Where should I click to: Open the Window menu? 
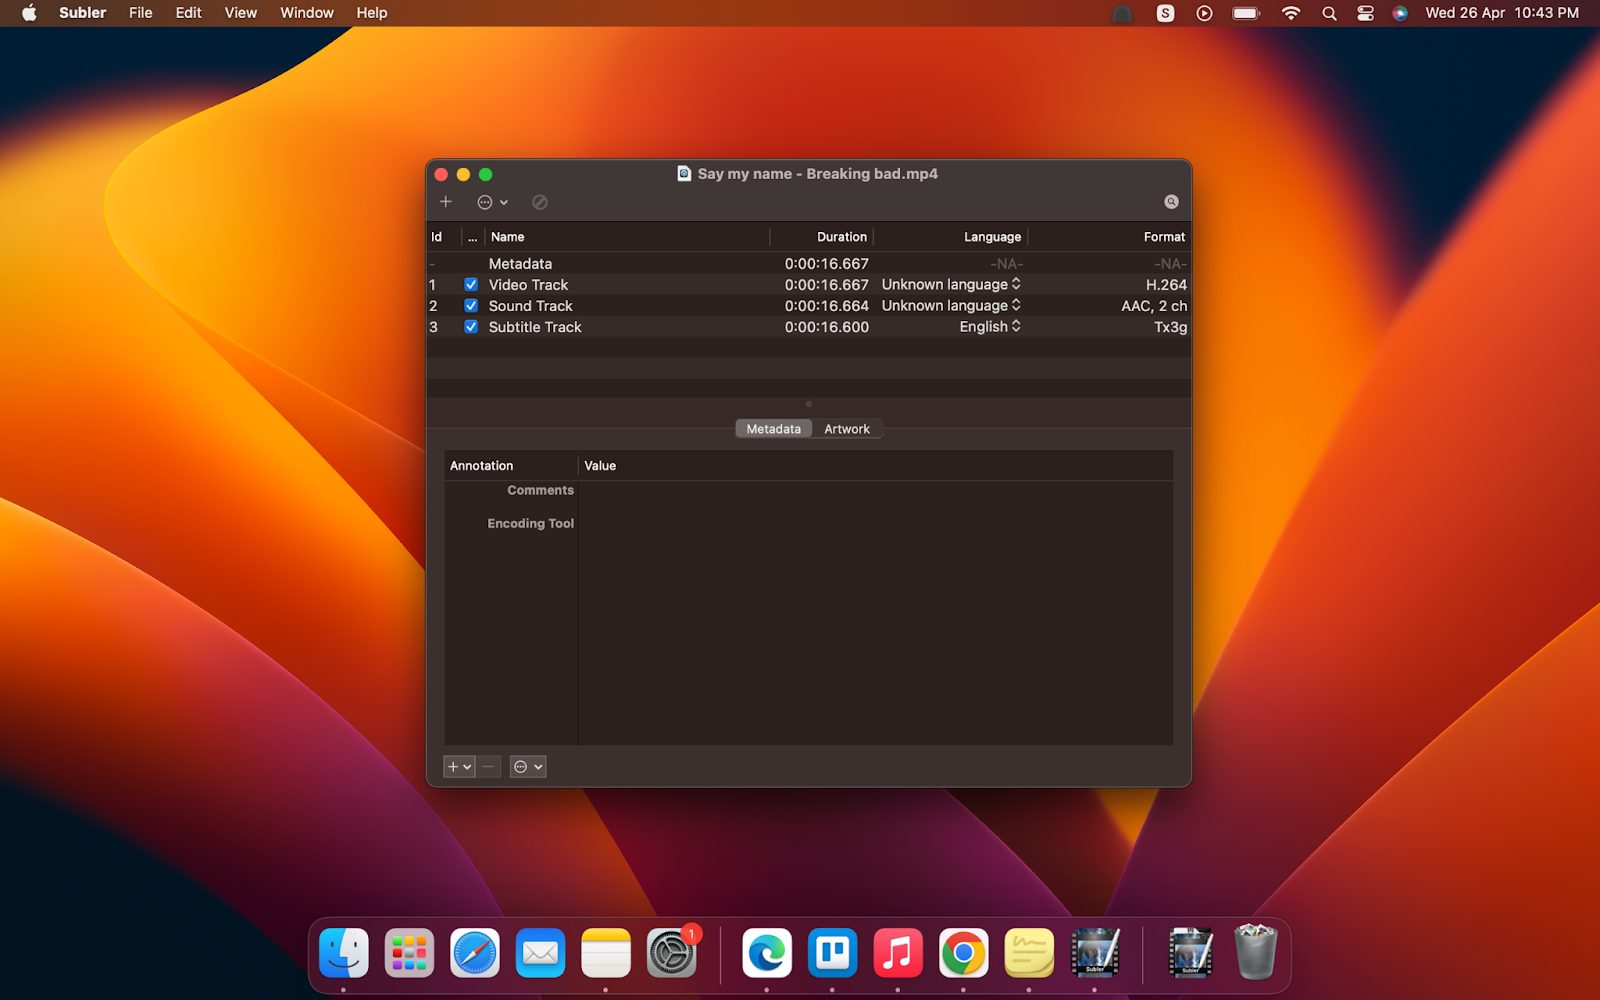306,13
